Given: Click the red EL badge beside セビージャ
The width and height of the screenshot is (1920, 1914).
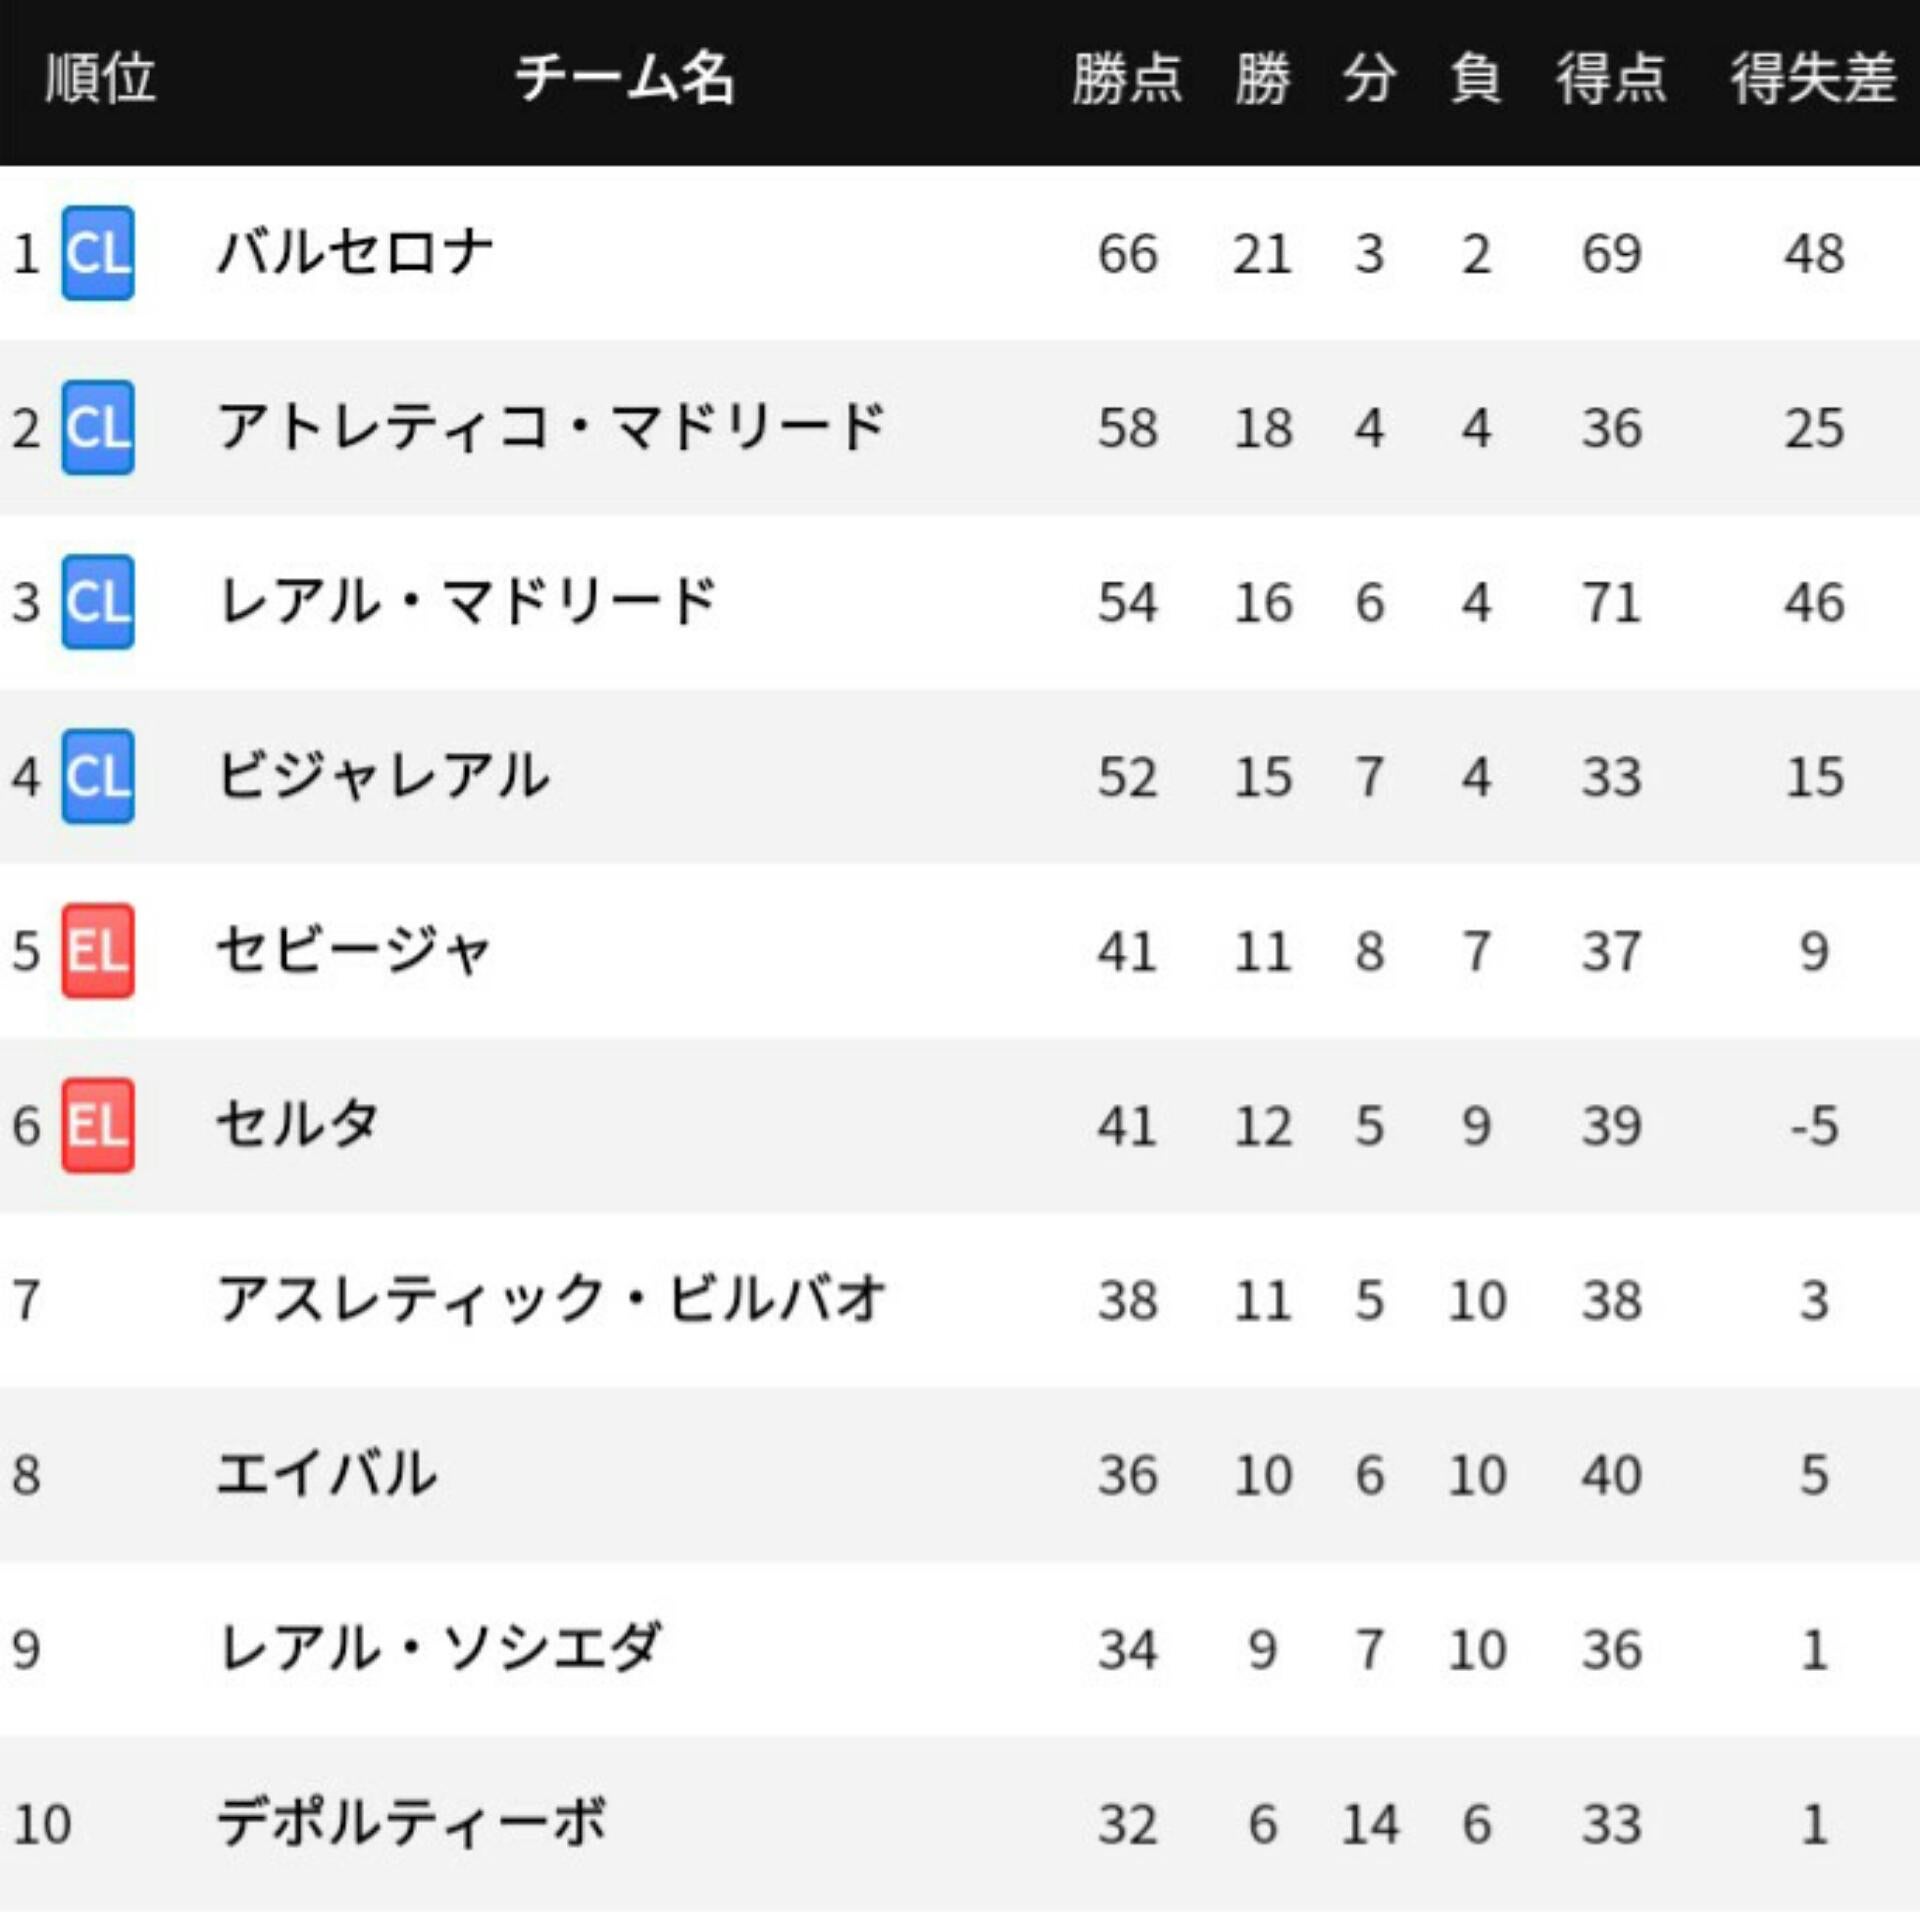Looking at the screenshot, I should [98, 951].
